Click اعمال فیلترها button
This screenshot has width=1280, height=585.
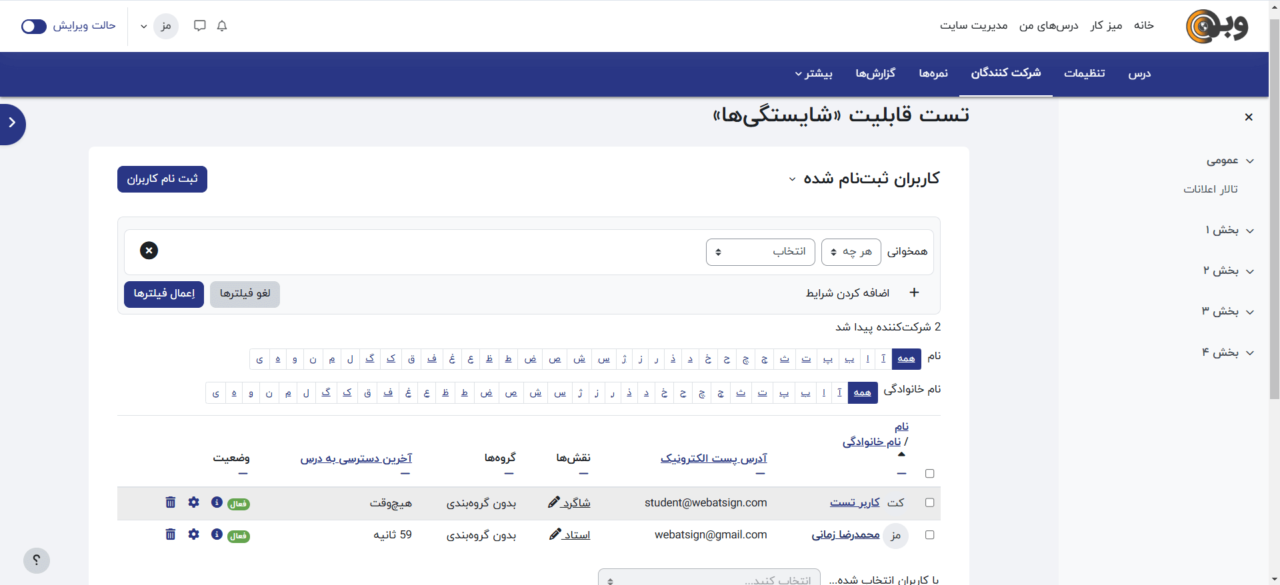point(164,294)
